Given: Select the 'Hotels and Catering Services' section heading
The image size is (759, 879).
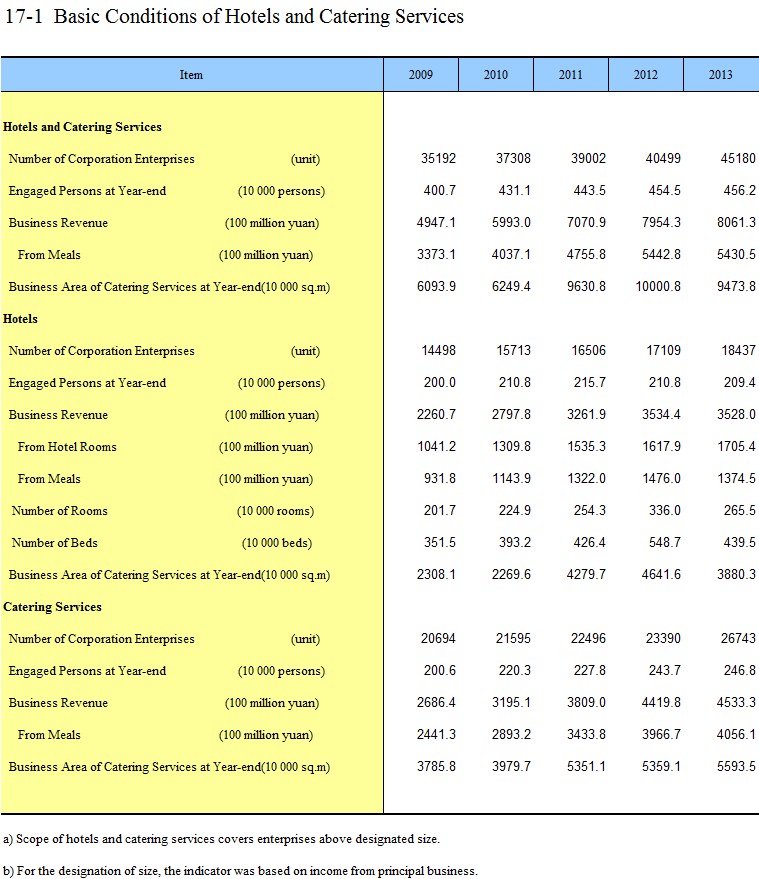Looking at the screenshot, I should click(82, 127).
